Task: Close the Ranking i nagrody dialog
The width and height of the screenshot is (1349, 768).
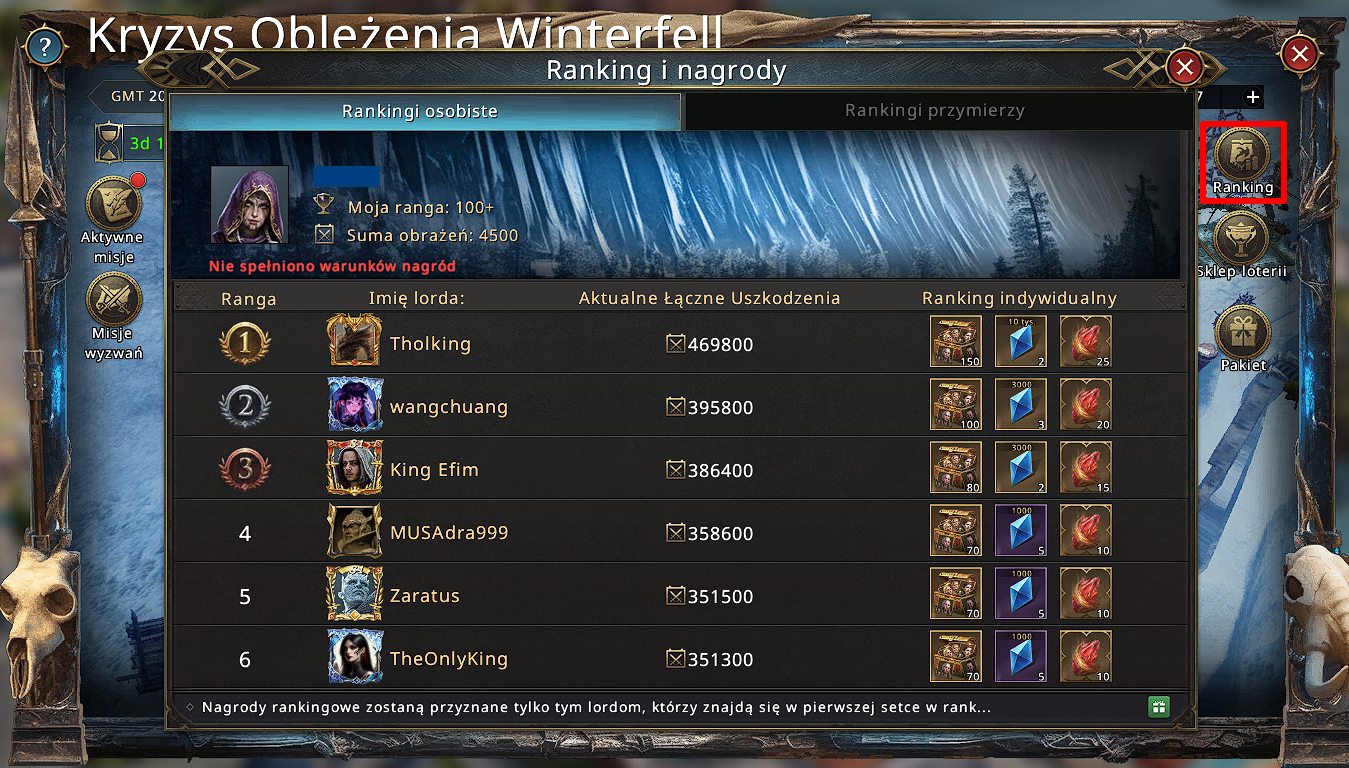Action: pos(1185,67)
